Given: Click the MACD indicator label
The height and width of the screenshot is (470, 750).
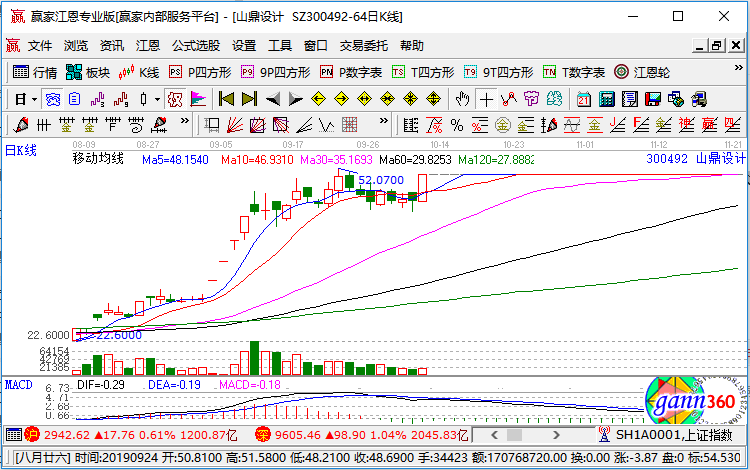Looking at the screenshot, I should pos(19,385).
